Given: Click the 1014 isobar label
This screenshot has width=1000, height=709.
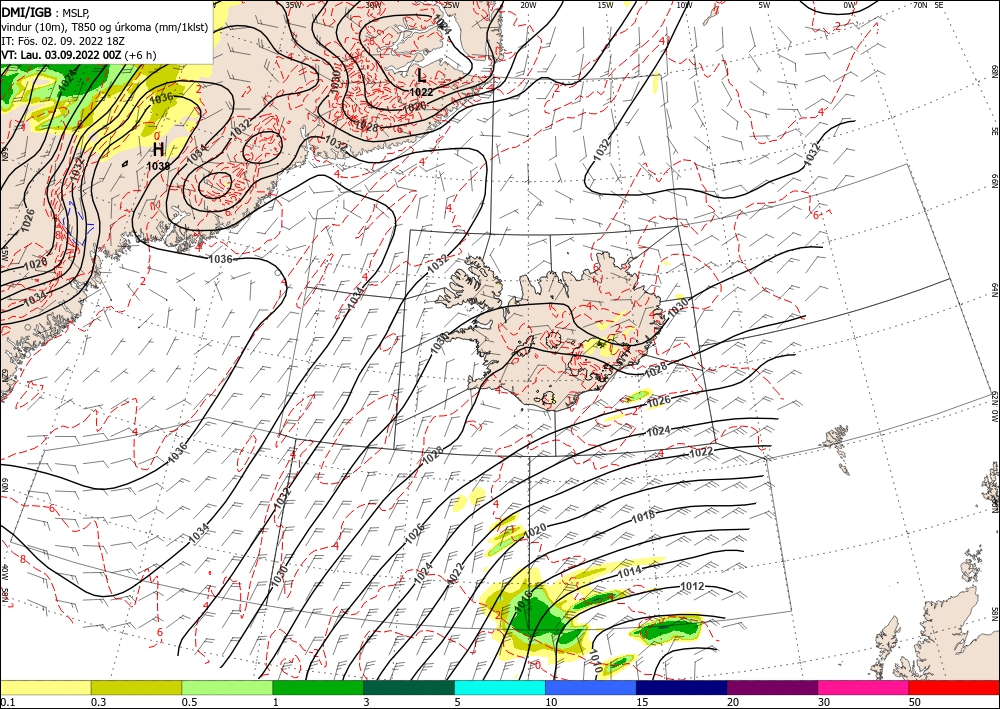Looking at the screenshot, I should [629, 572].
